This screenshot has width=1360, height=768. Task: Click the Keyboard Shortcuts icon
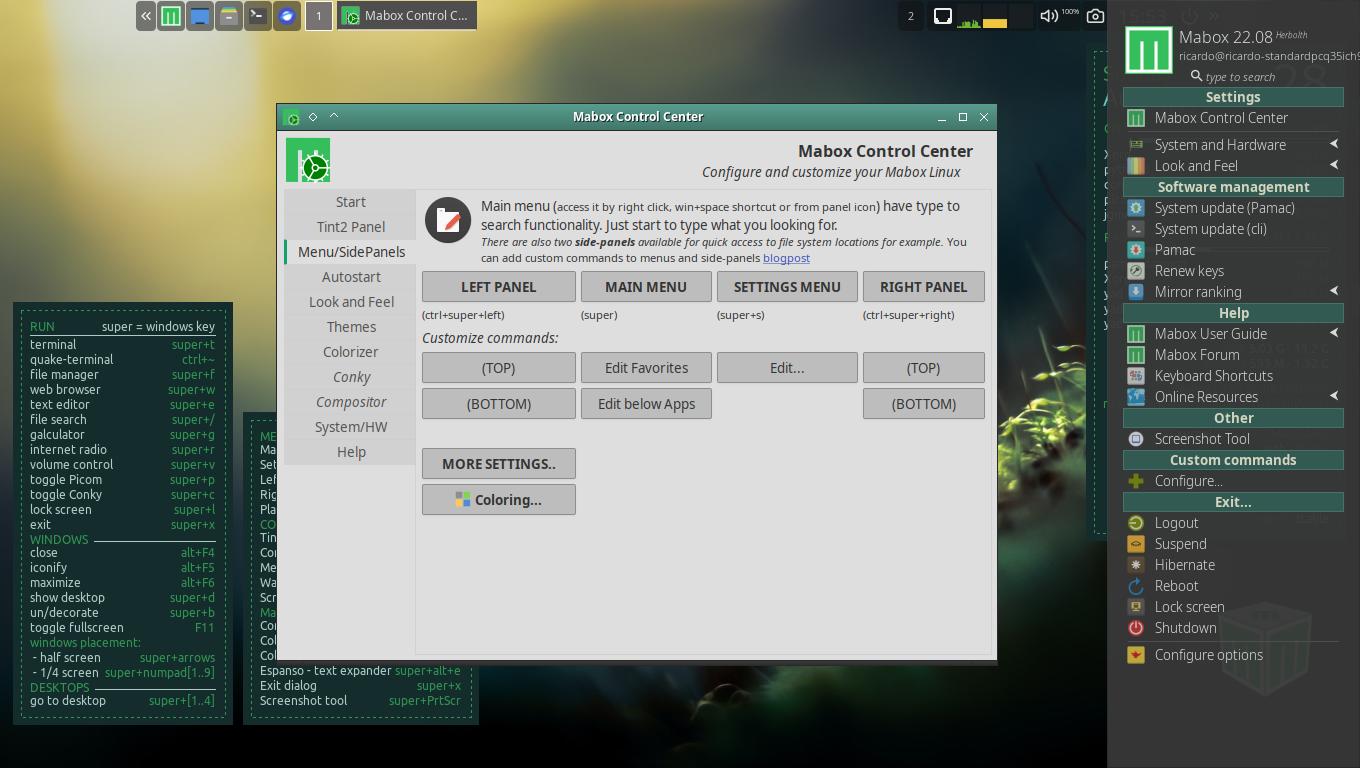click(x=1136, y=376)
